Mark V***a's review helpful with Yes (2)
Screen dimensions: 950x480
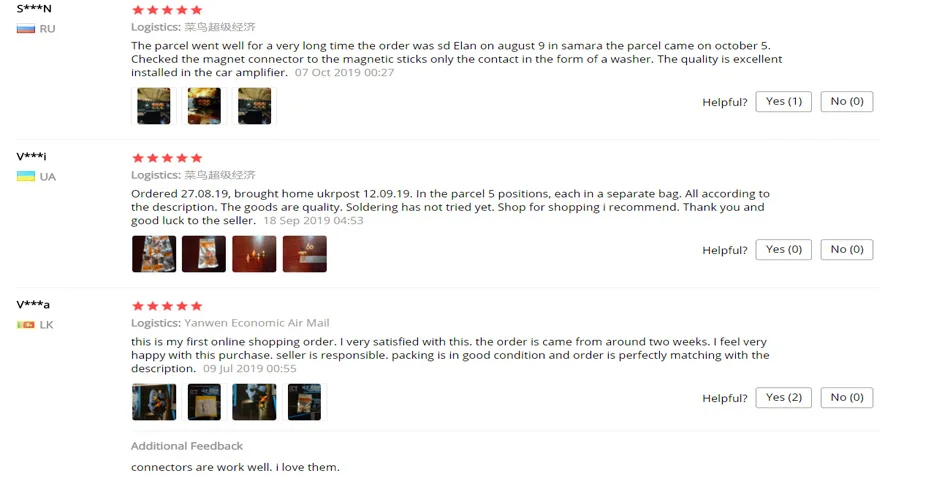pyautogui.click(x=783, y=398)
